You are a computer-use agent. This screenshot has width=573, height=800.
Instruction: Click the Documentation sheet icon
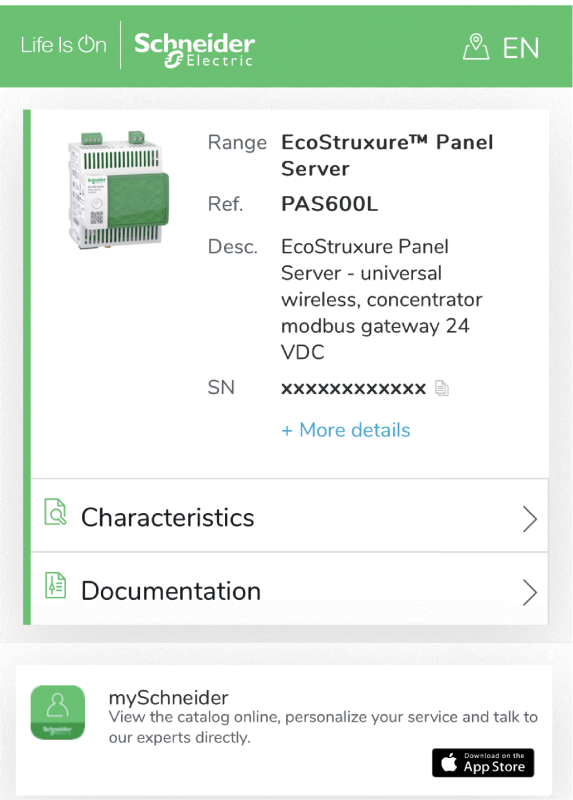pos(55,585)
